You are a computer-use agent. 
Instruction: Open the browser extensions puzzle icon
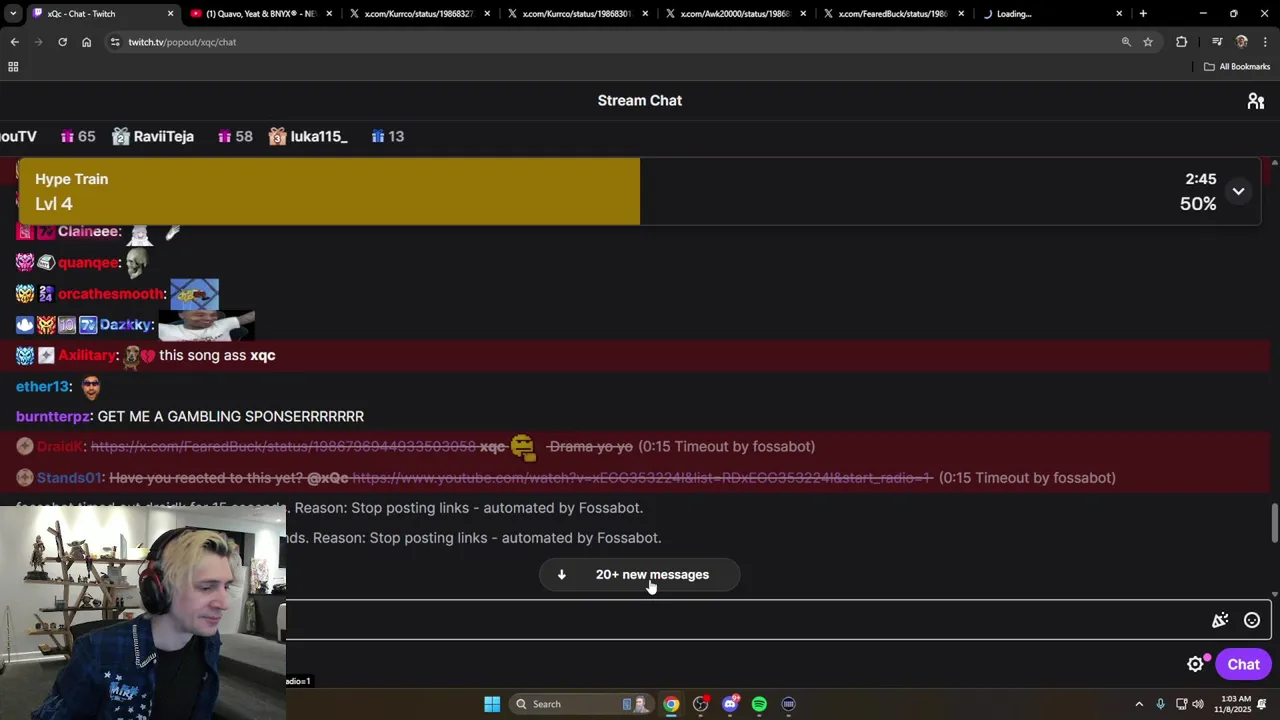pos(1182,42)
